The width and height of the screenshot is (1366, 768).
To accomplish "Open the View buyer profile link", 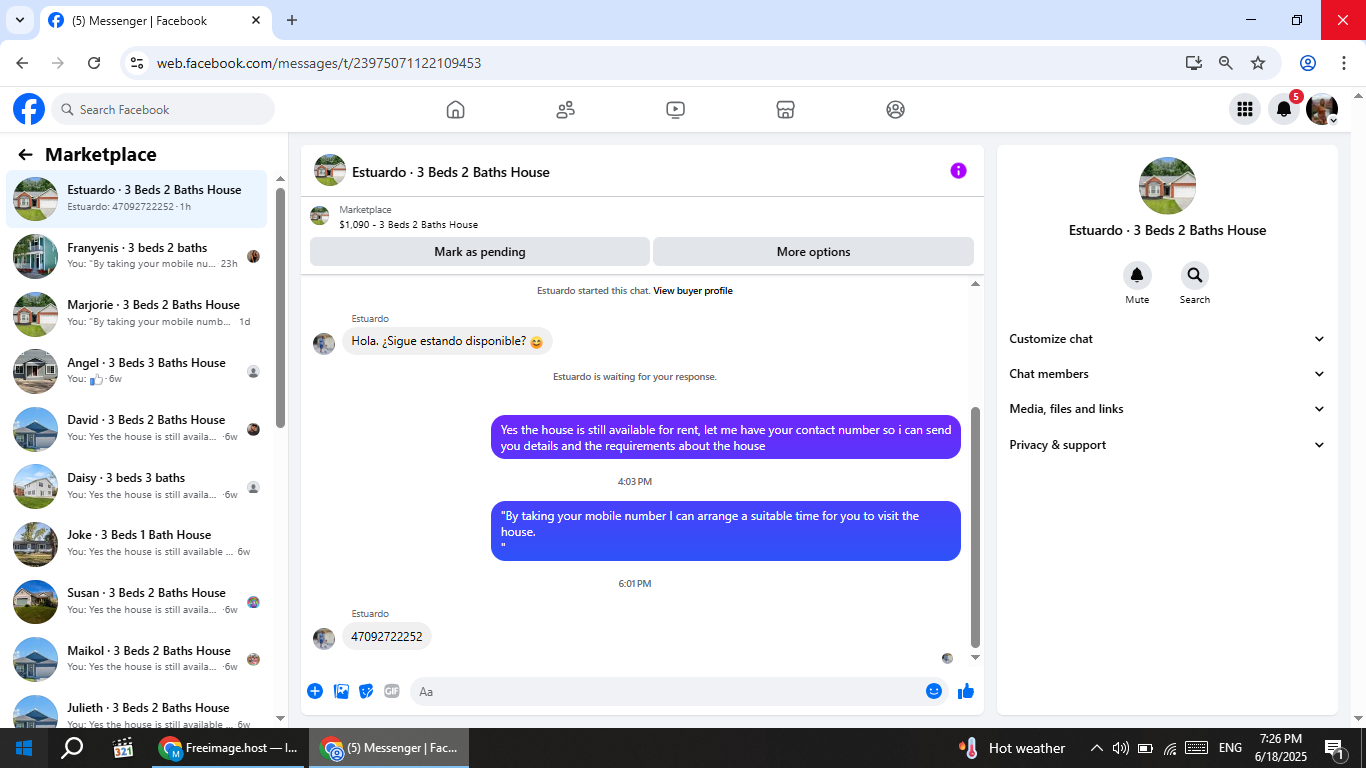I will point(693,291).
